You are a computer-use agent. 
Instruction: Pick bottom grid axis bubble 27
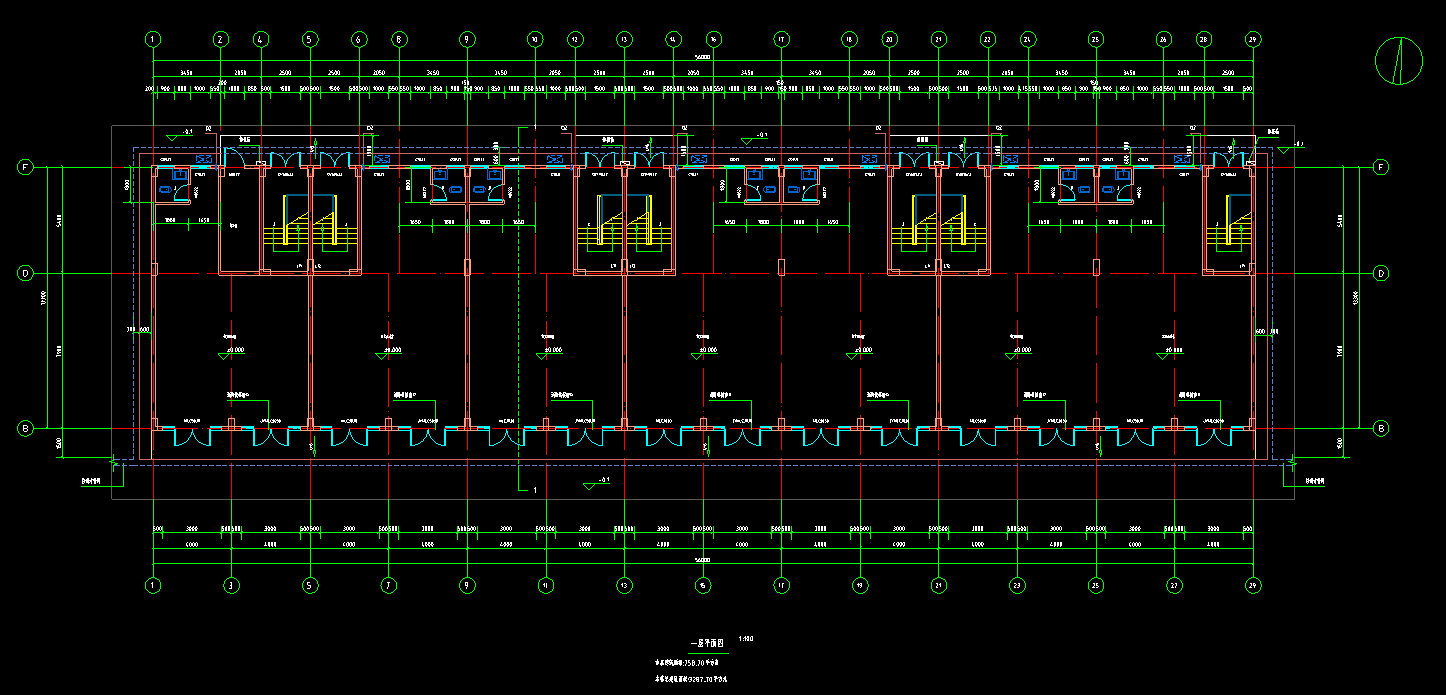point(1174,585)
